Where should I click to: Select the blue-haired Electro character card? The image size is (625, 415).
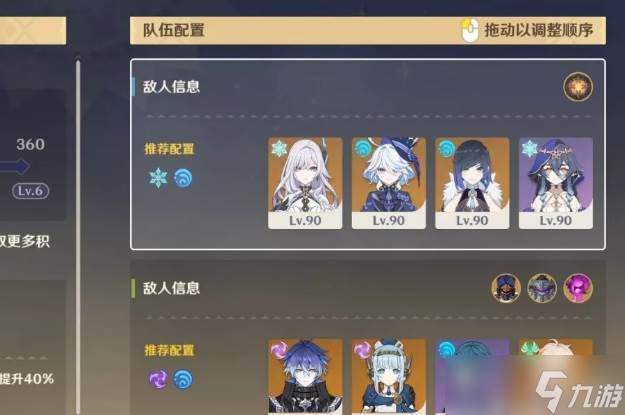pos(305,377)
